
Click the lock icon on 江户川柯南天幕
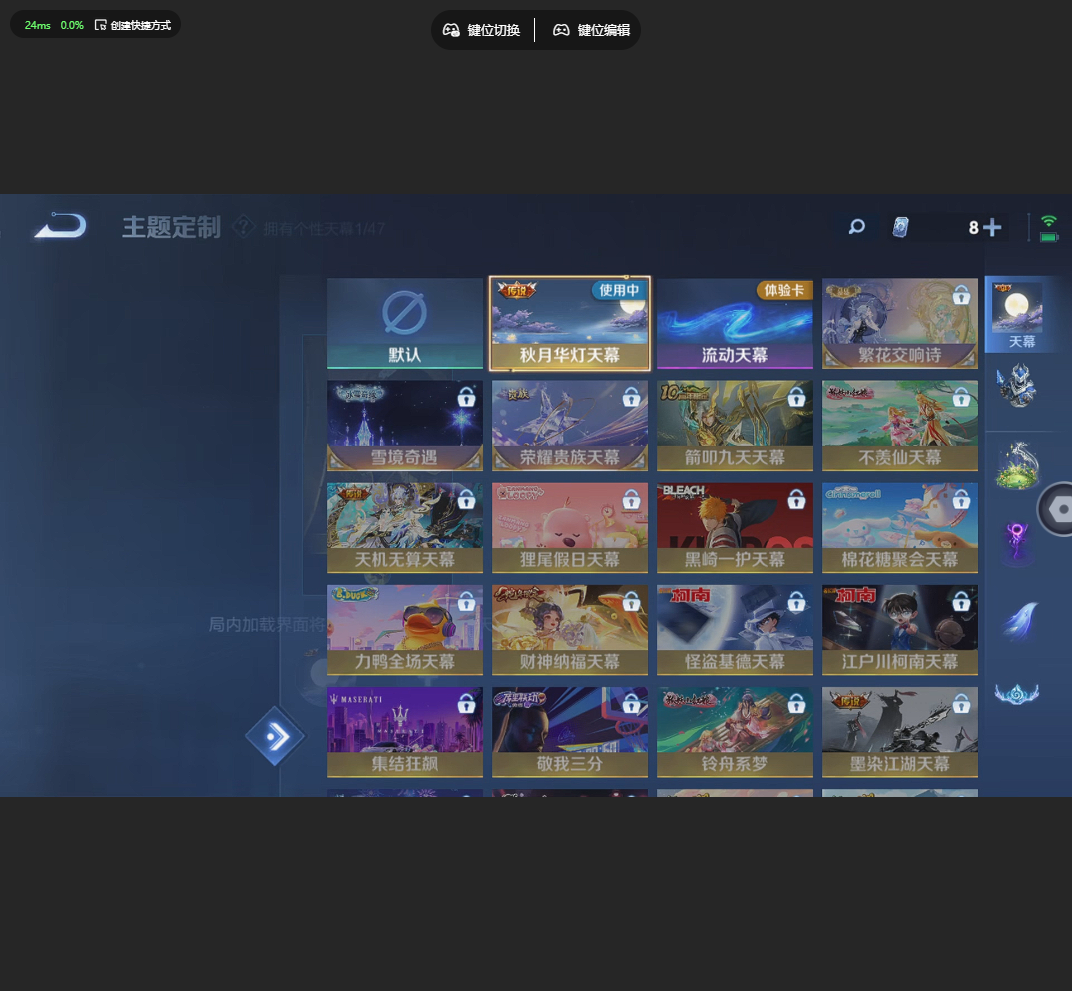tap(961, 601)
